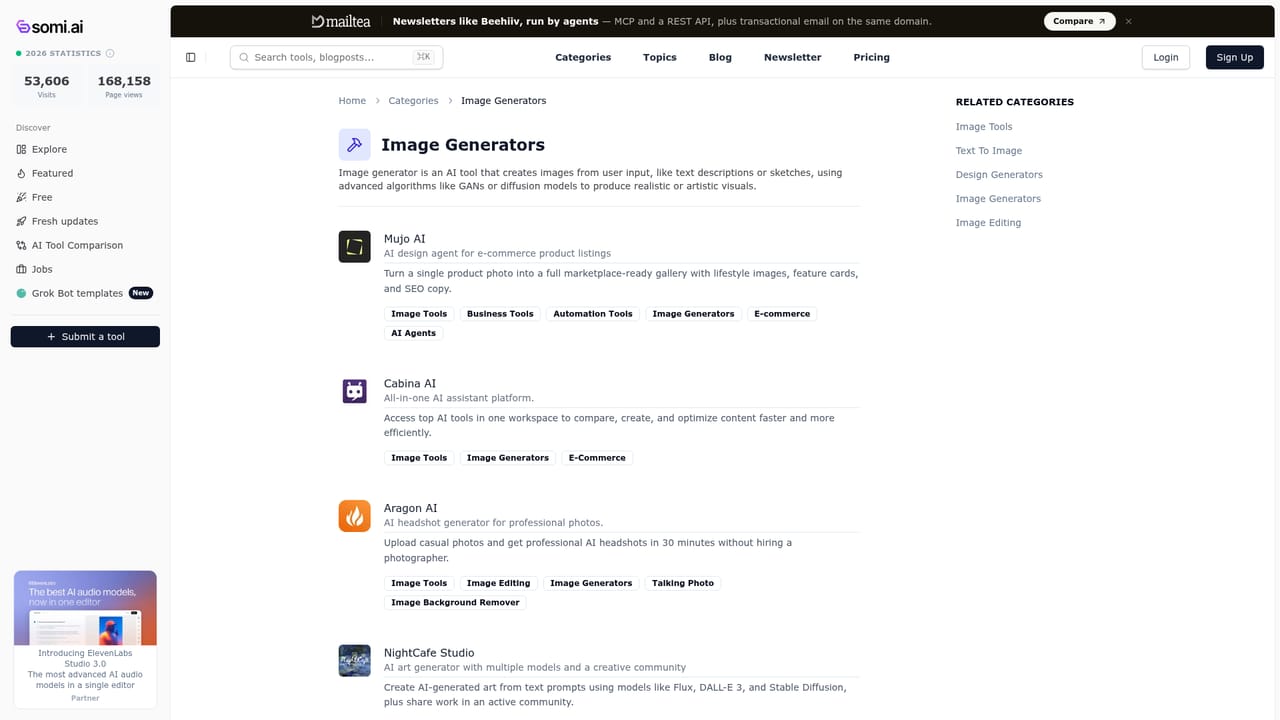Open the Topics menu
This screenshot has width=1280, height=720.
660,57
